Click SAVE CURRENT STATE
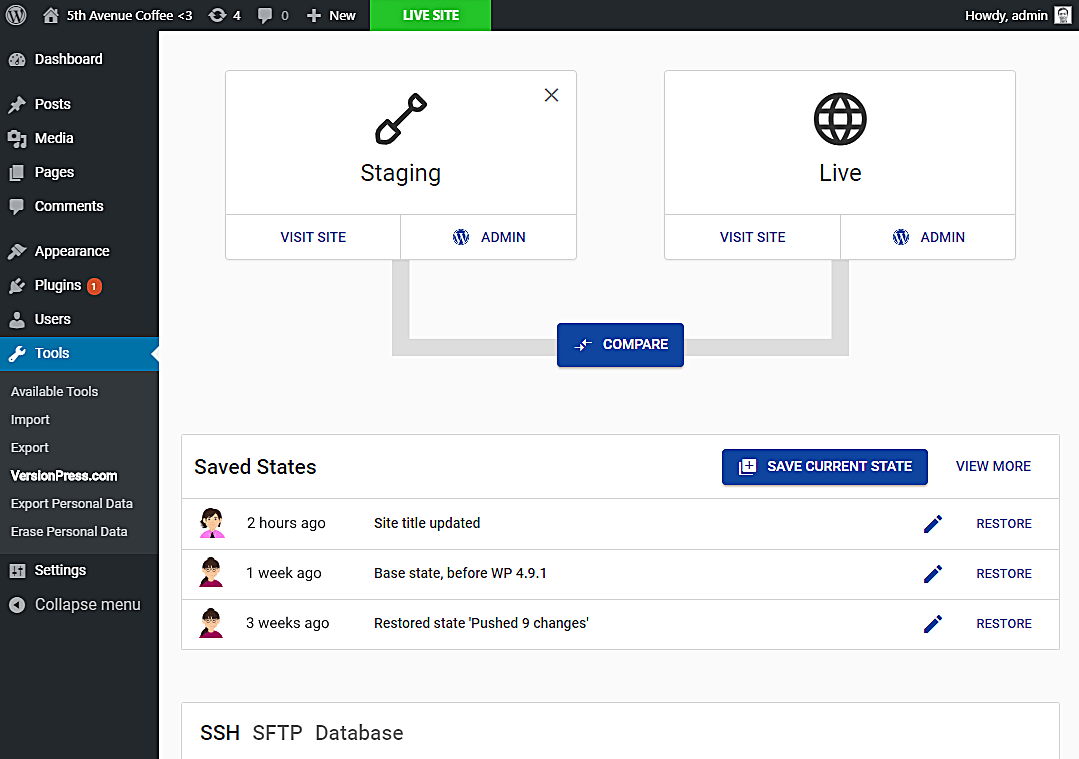Viewport: 1079px width, 759px height. click(824, 466)
